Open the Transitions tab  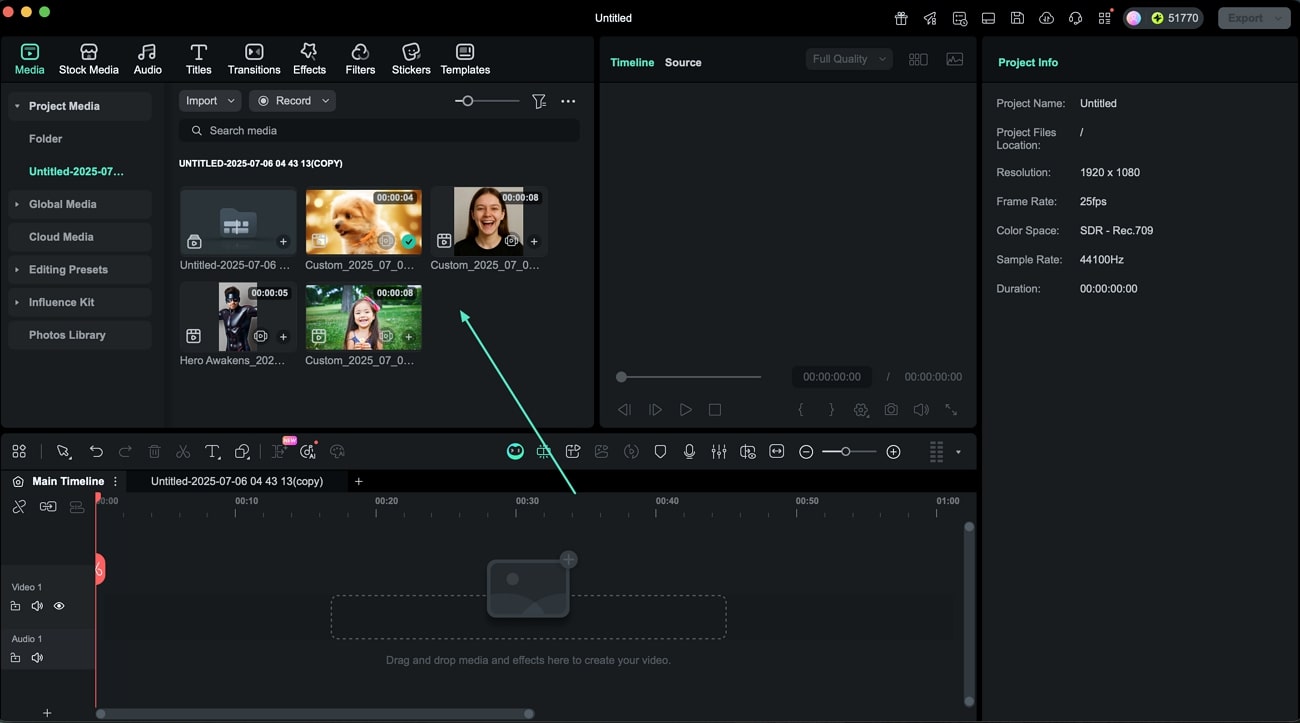[x=254, y=59]
